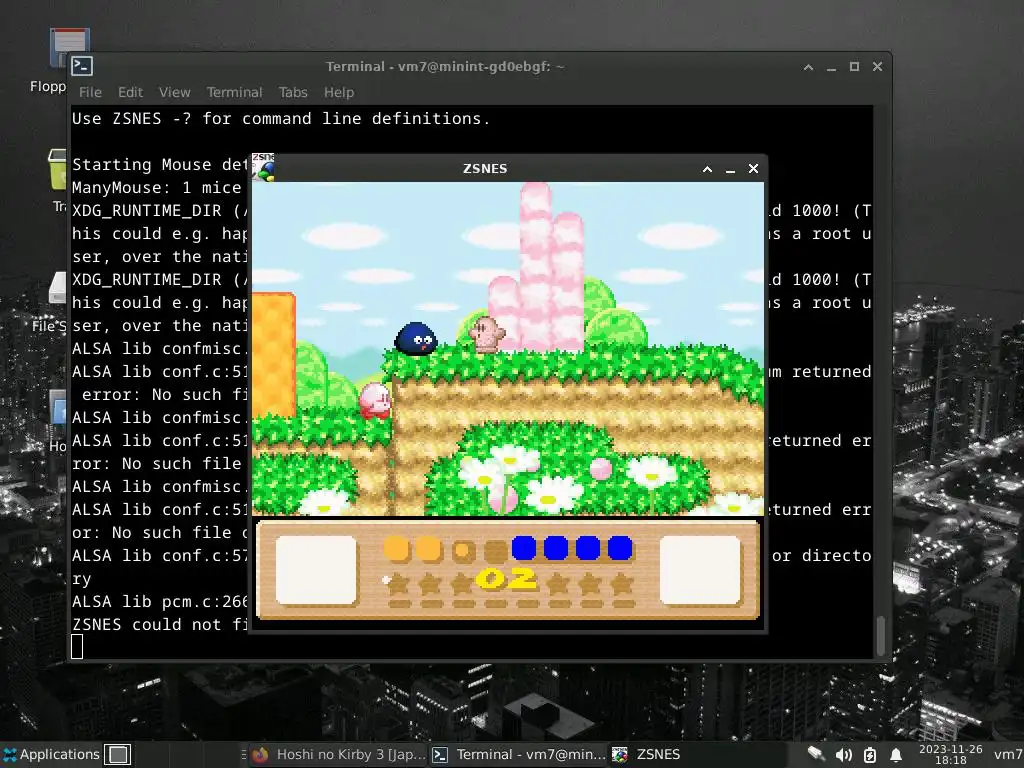Switch to Terminal taskbar button
The height and width of the screenshot is (768, 1024).
coord(519,754)
